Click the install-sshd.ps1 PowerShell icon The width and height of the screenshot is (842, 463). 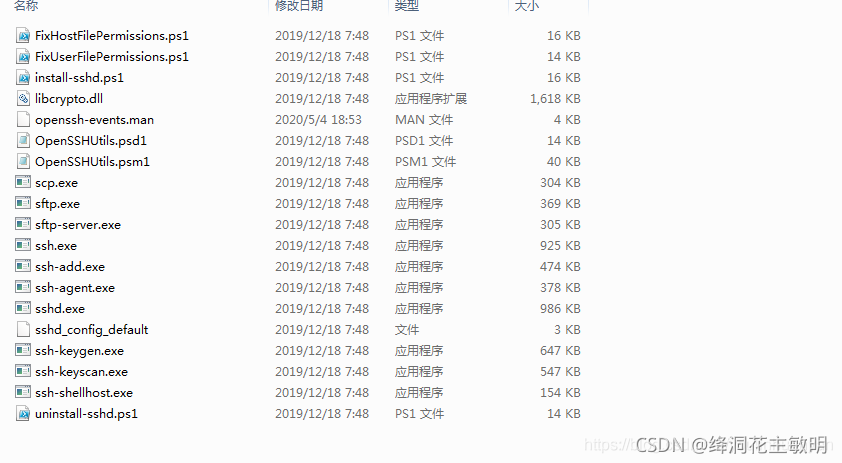click(23, 77)
